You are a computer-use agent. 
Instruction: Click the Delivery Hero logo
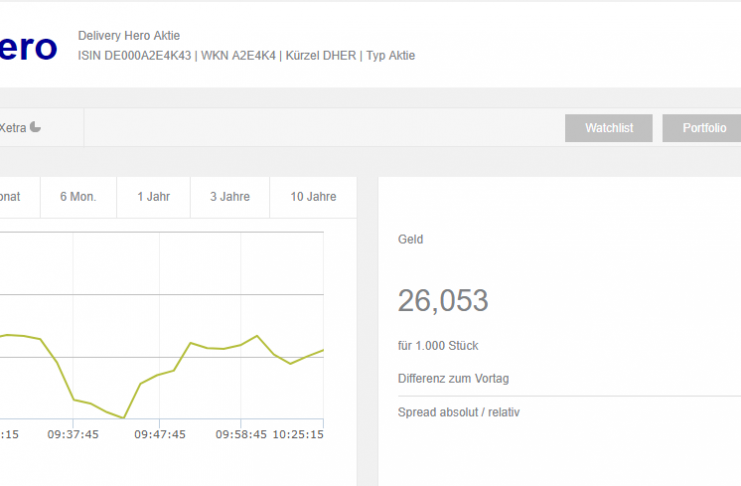28,47
